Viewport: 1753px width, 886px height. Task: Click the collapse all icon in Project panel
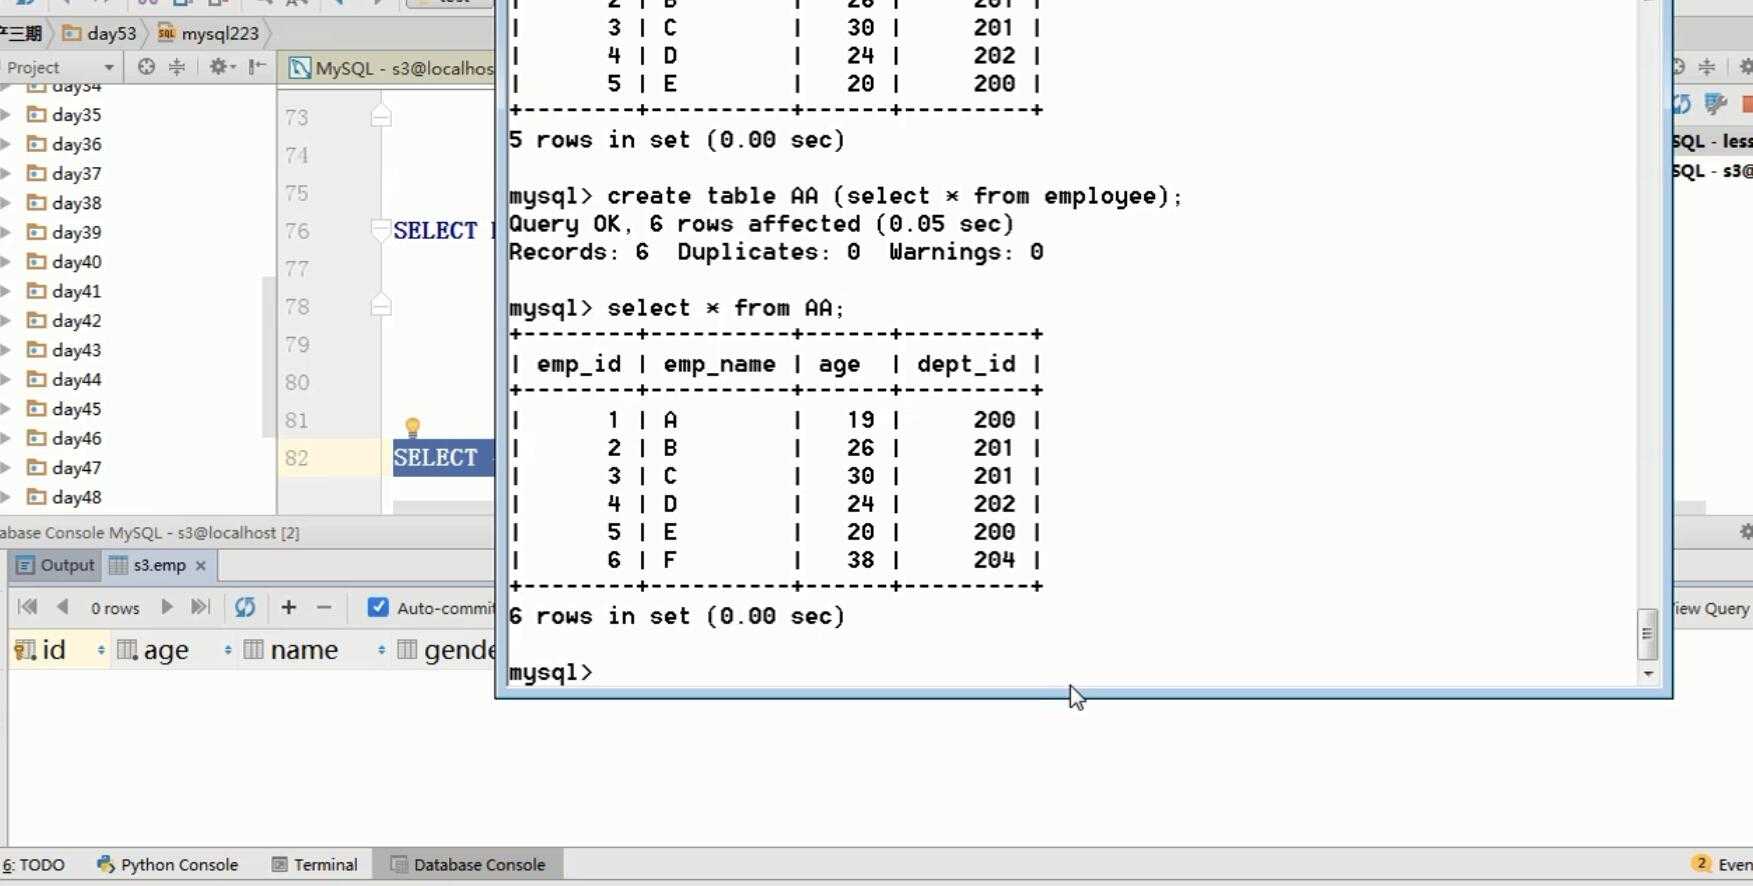coord(177,67)
